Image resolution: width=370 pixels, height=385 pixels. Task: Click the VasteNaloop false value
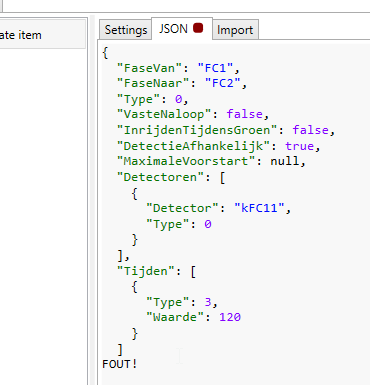click(244, 114)
